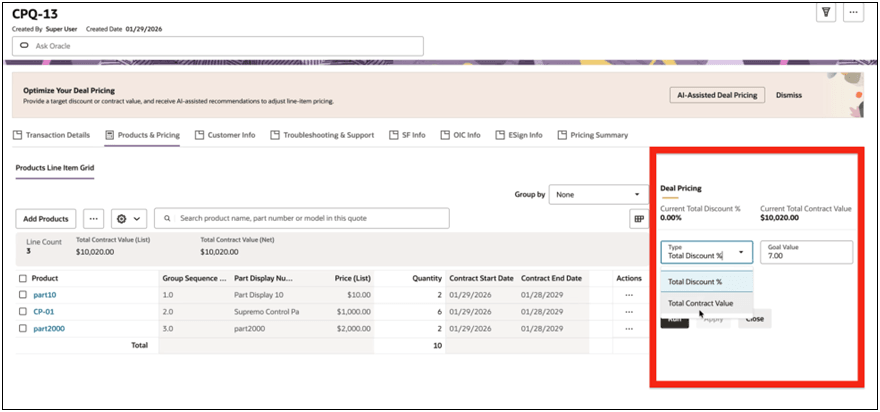Screen dimensions: 880x412
Task: Click the AI-Assisted Deal Pricing button
Action: (717, 95)
